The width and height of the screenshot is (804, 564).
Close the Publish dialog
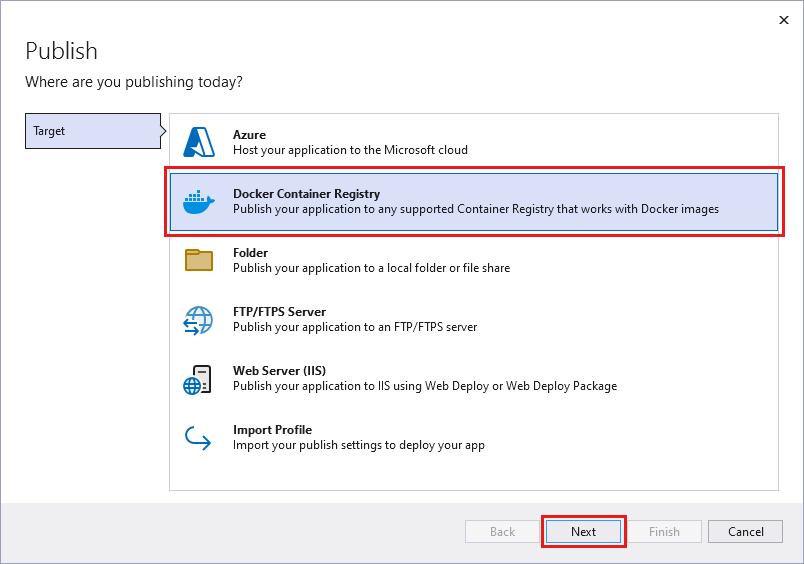click(783, 20)
